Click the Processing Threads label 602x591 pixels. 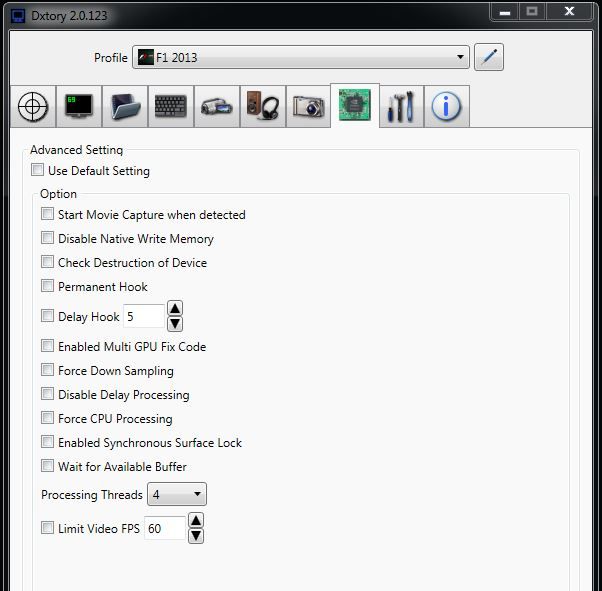[92, 495]
